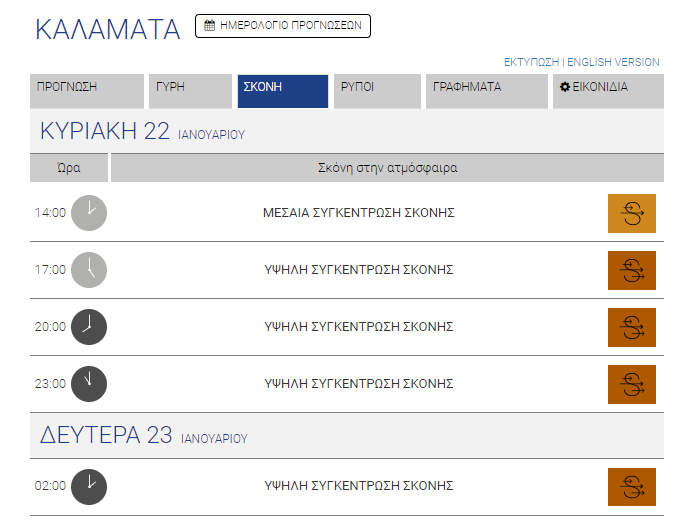Open the ΗΜΕΡΟΛΟΓΙΟ ΠΡΟΓΝΩΣΕΩΝ calendar button

(283, 26)
